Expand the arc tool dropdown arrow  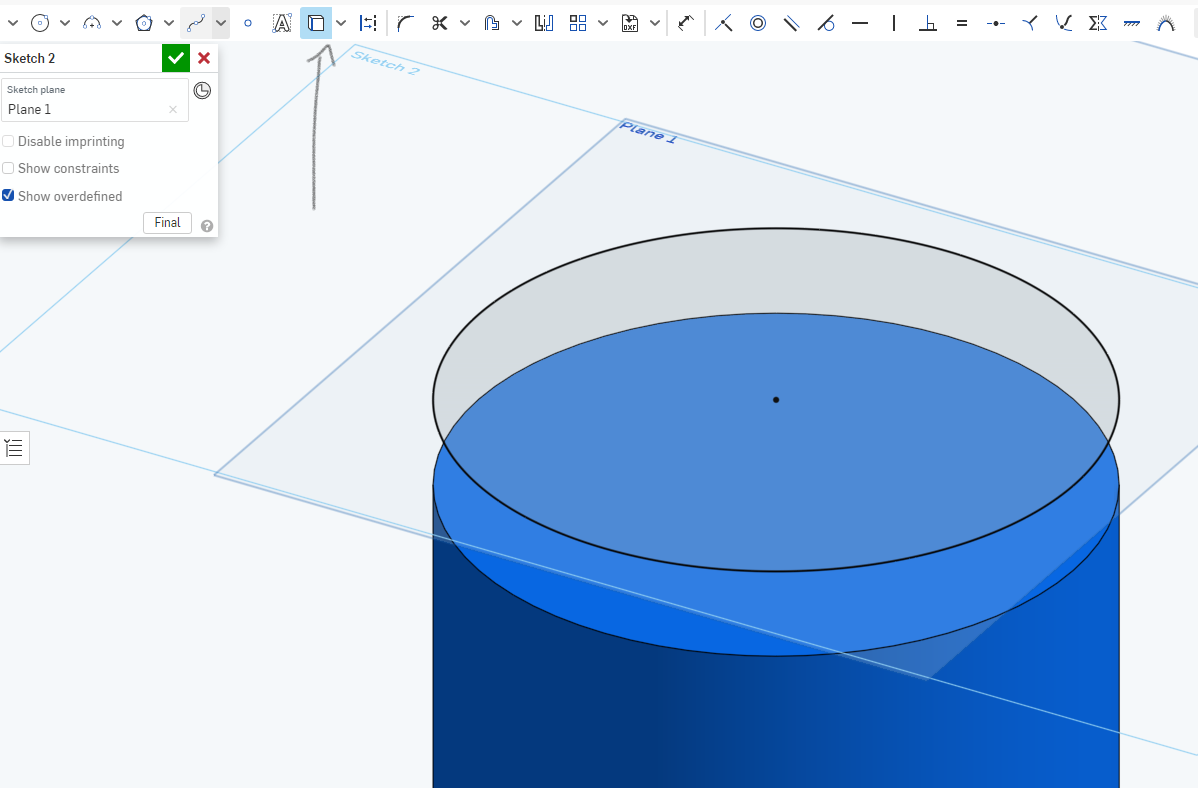117,24
